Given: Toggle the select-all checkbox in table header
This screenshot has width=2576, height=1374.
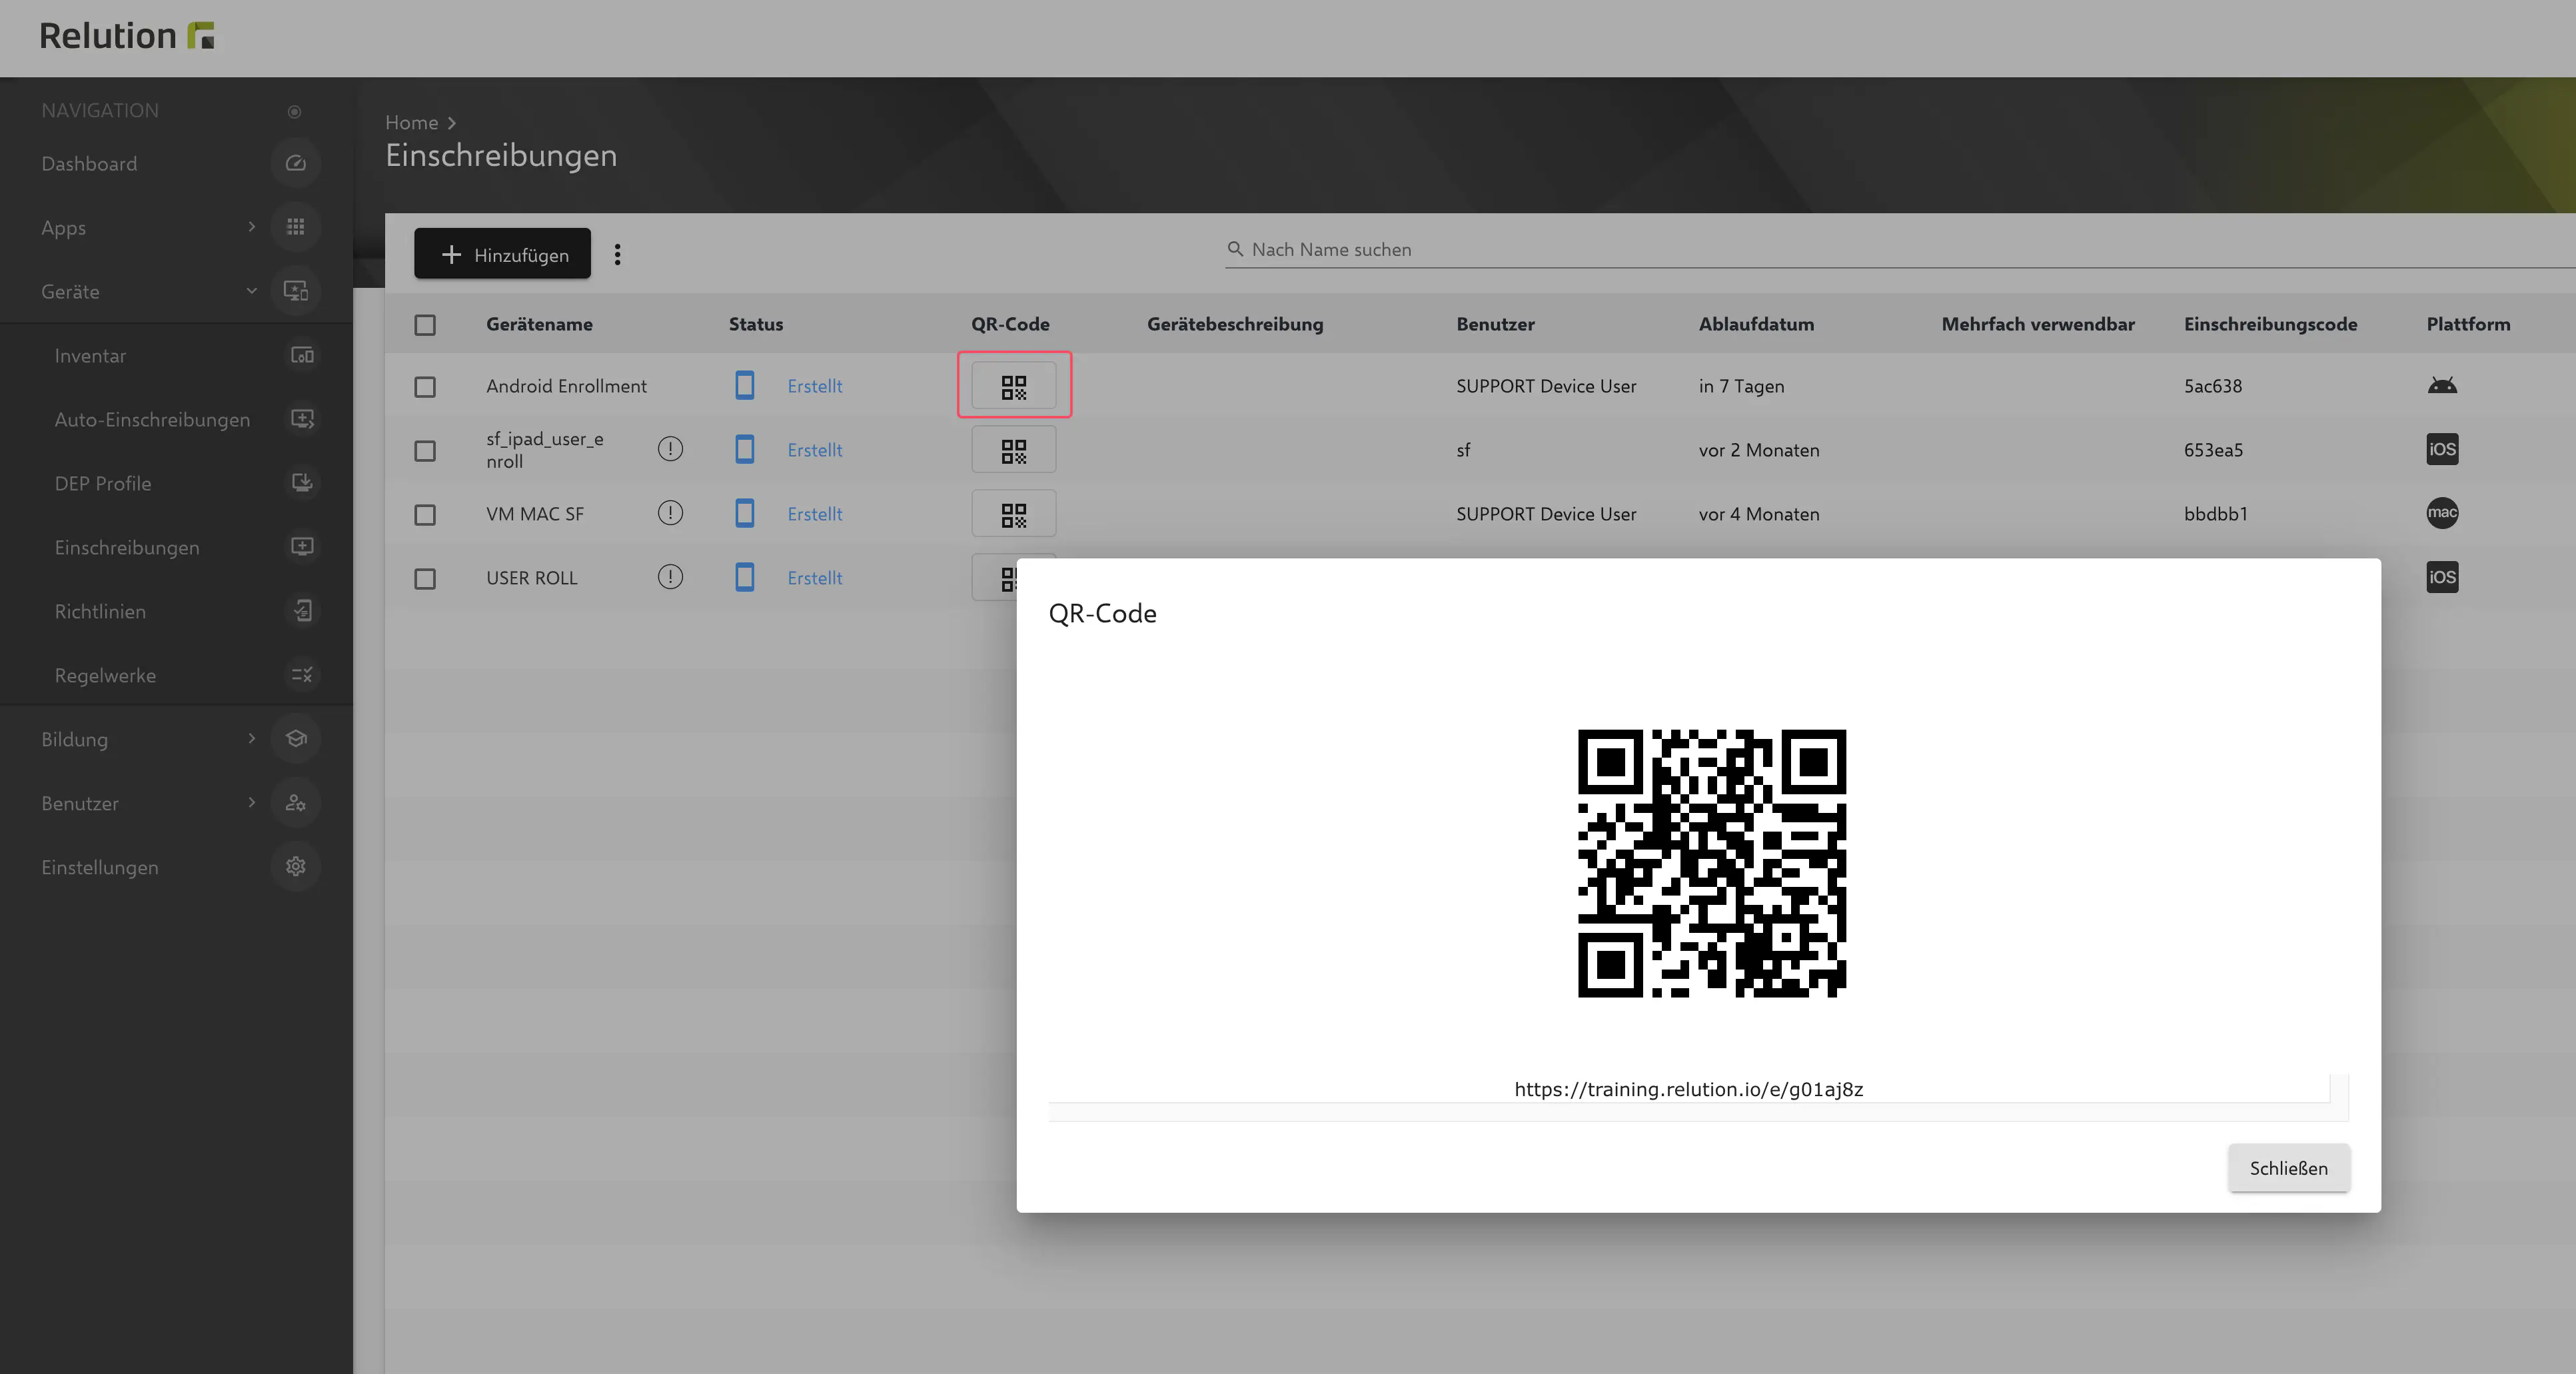Looking at the screenshot, I should [x=425, y=325].
